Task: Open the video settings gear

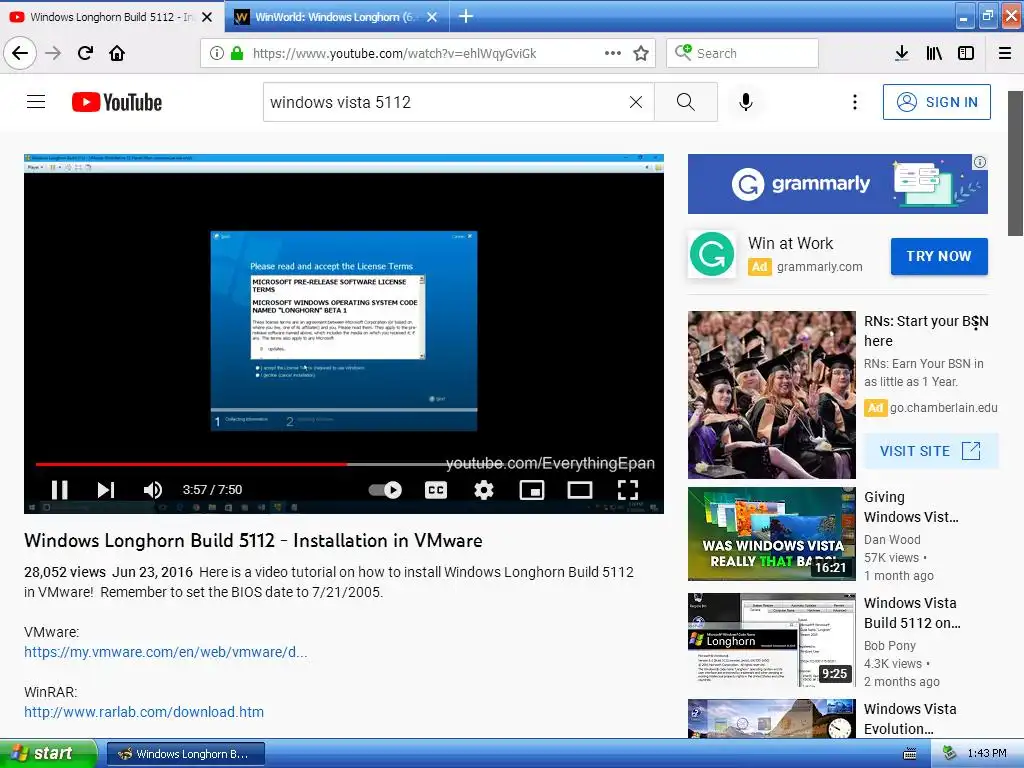Action: [483, 490]
